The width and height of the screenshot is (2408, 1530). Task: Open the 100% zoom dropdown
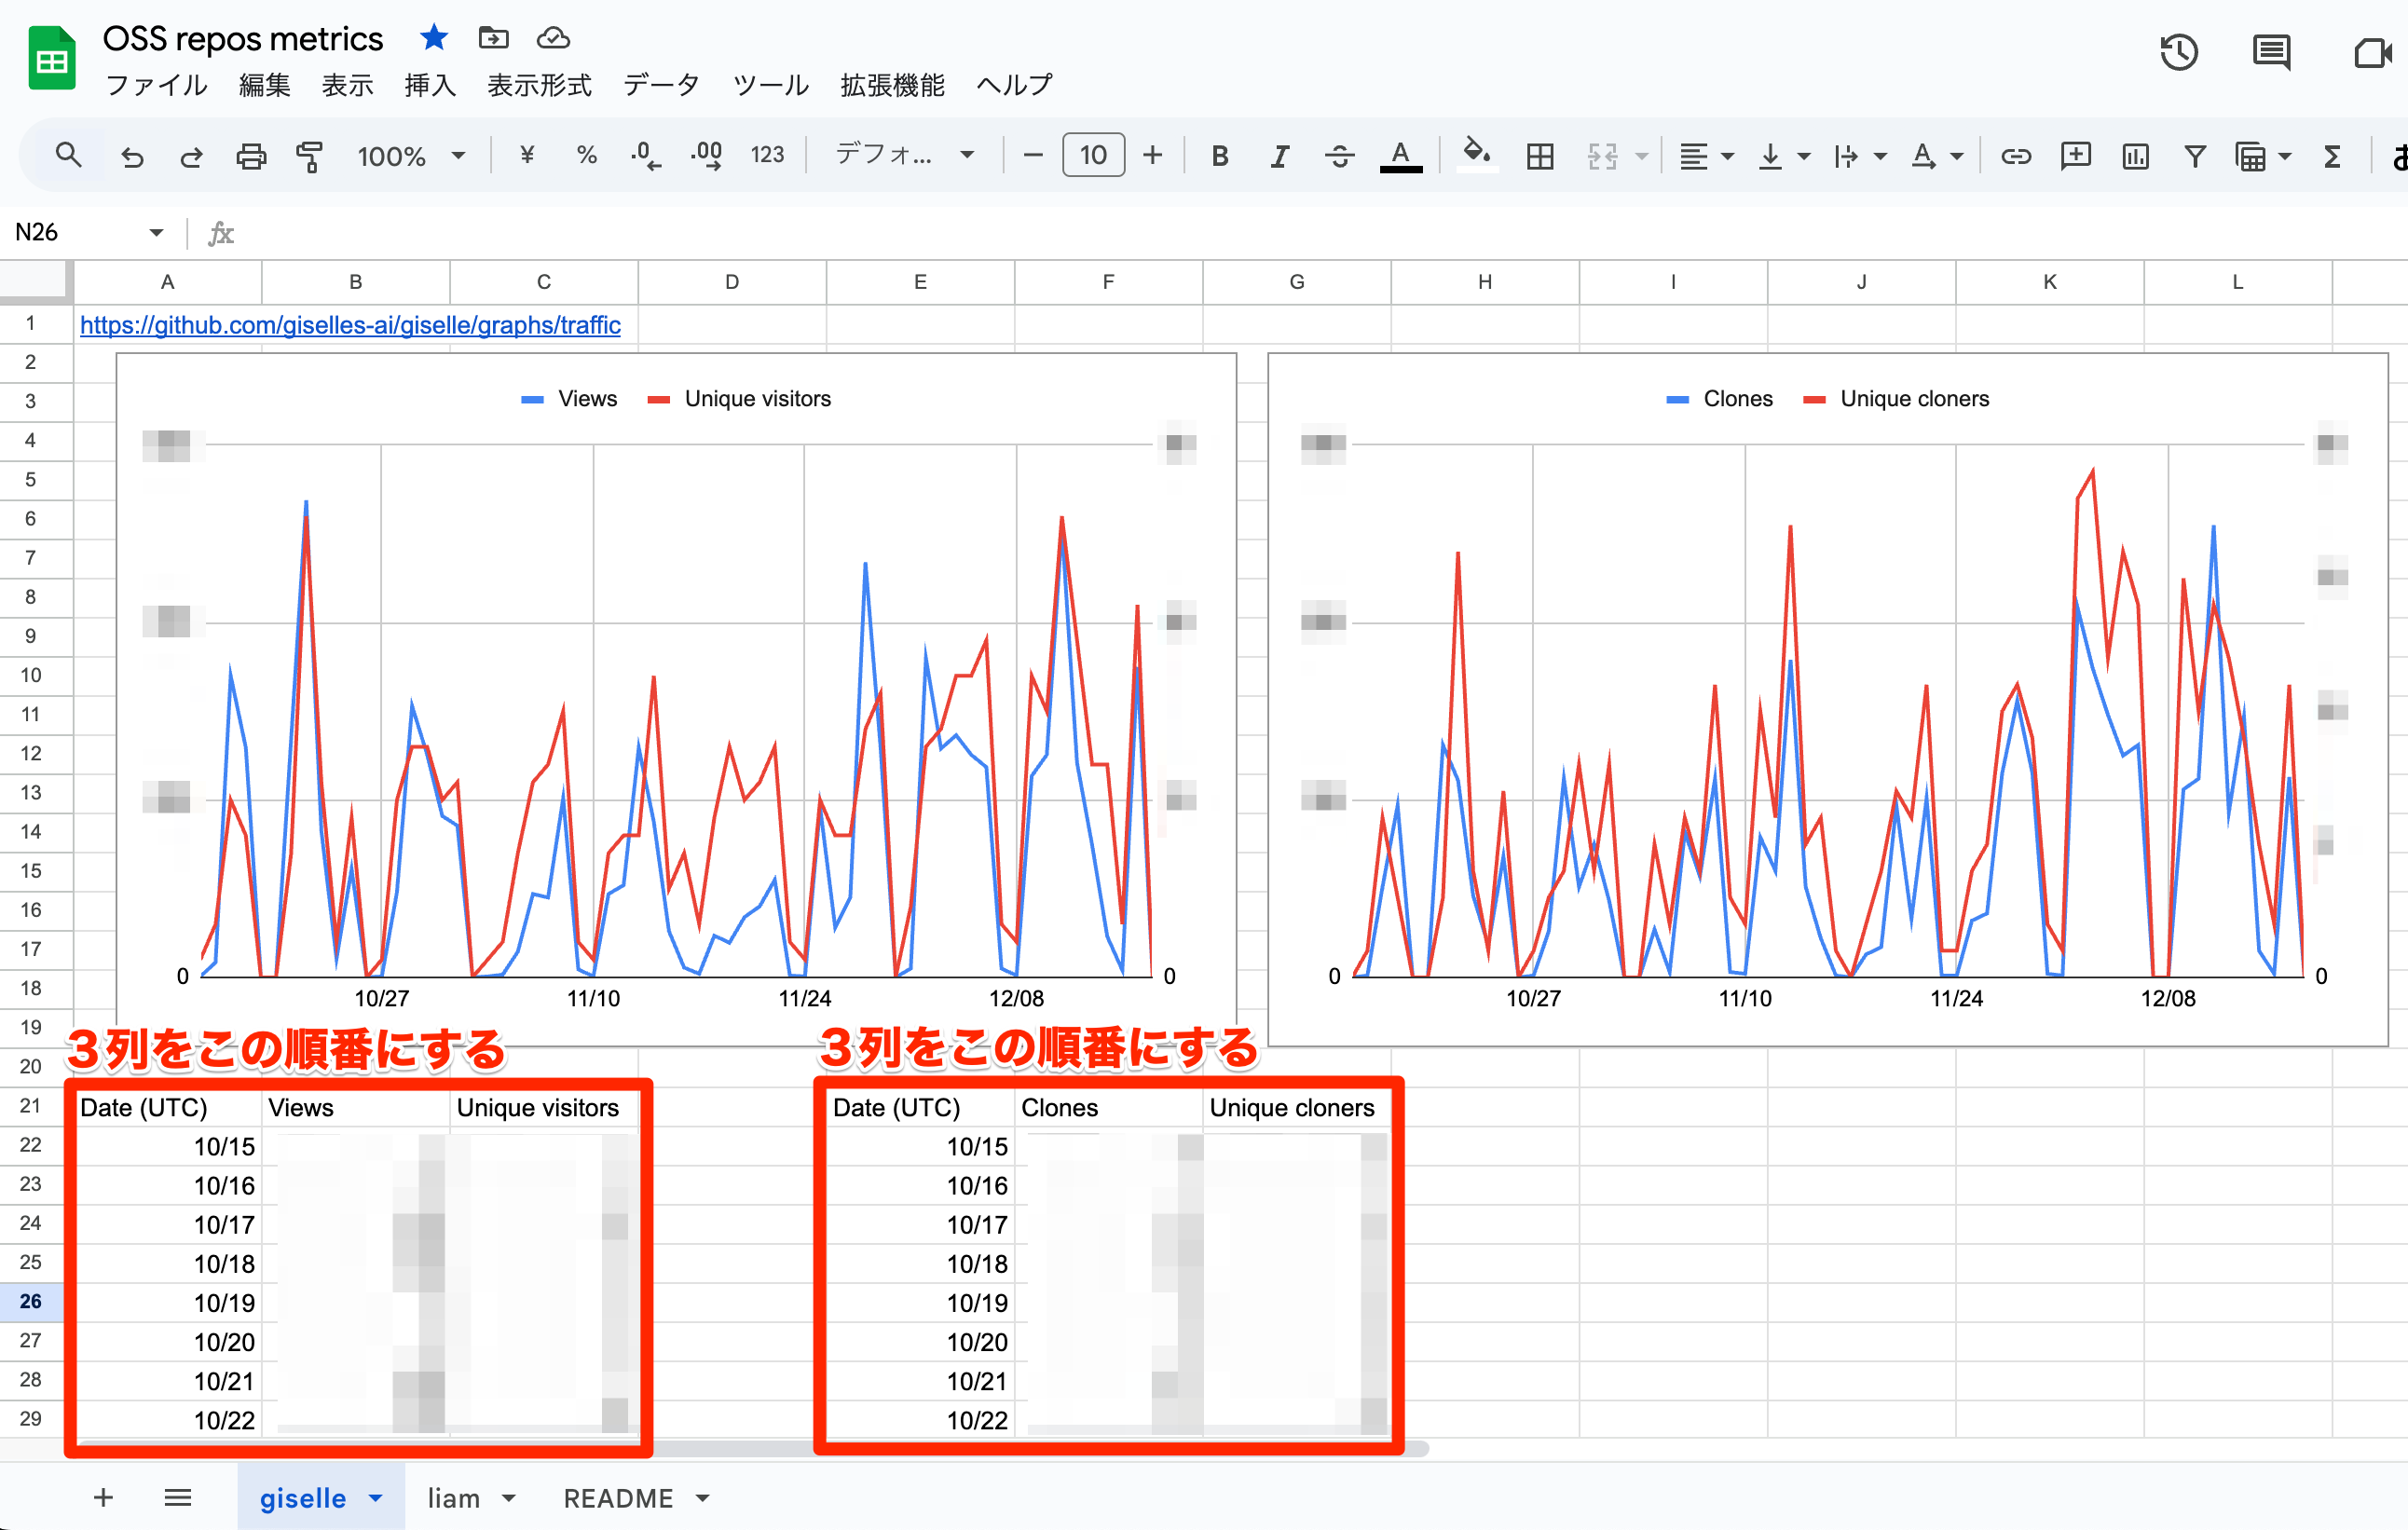[411, 155]
